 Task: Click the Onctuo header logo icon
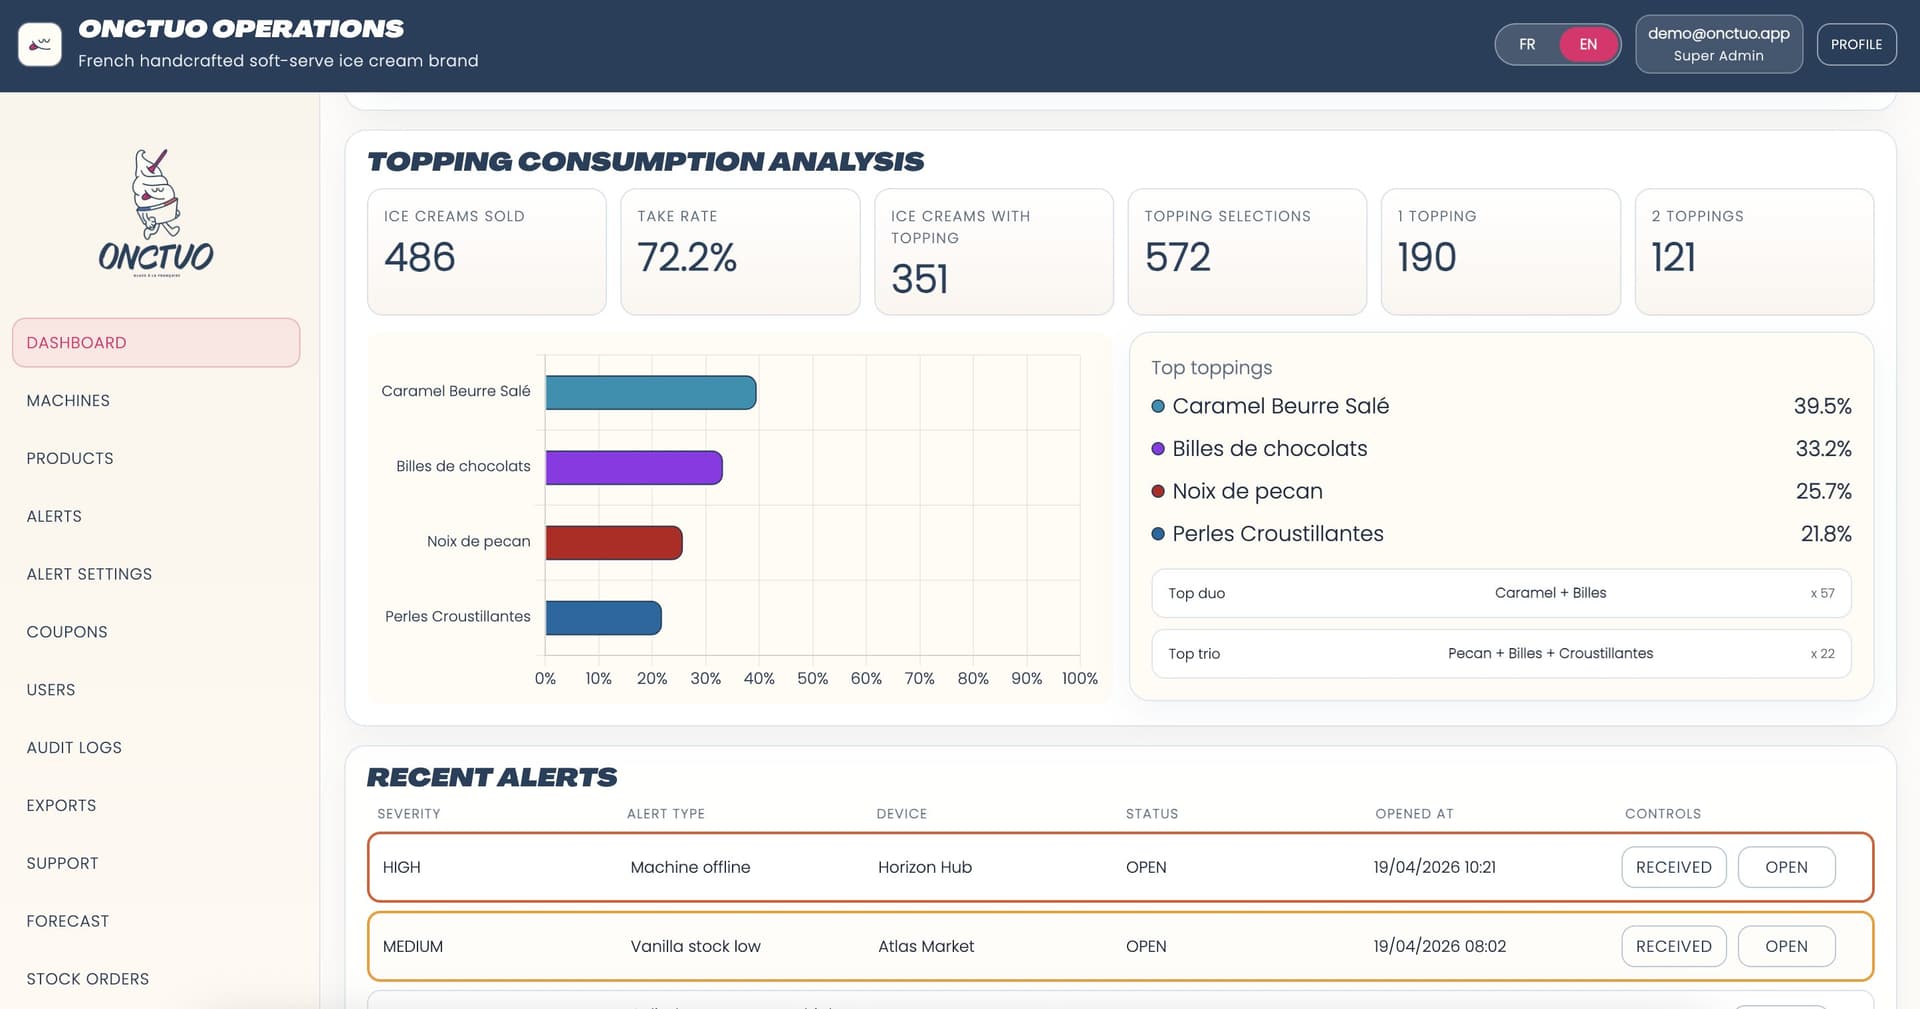40,44
